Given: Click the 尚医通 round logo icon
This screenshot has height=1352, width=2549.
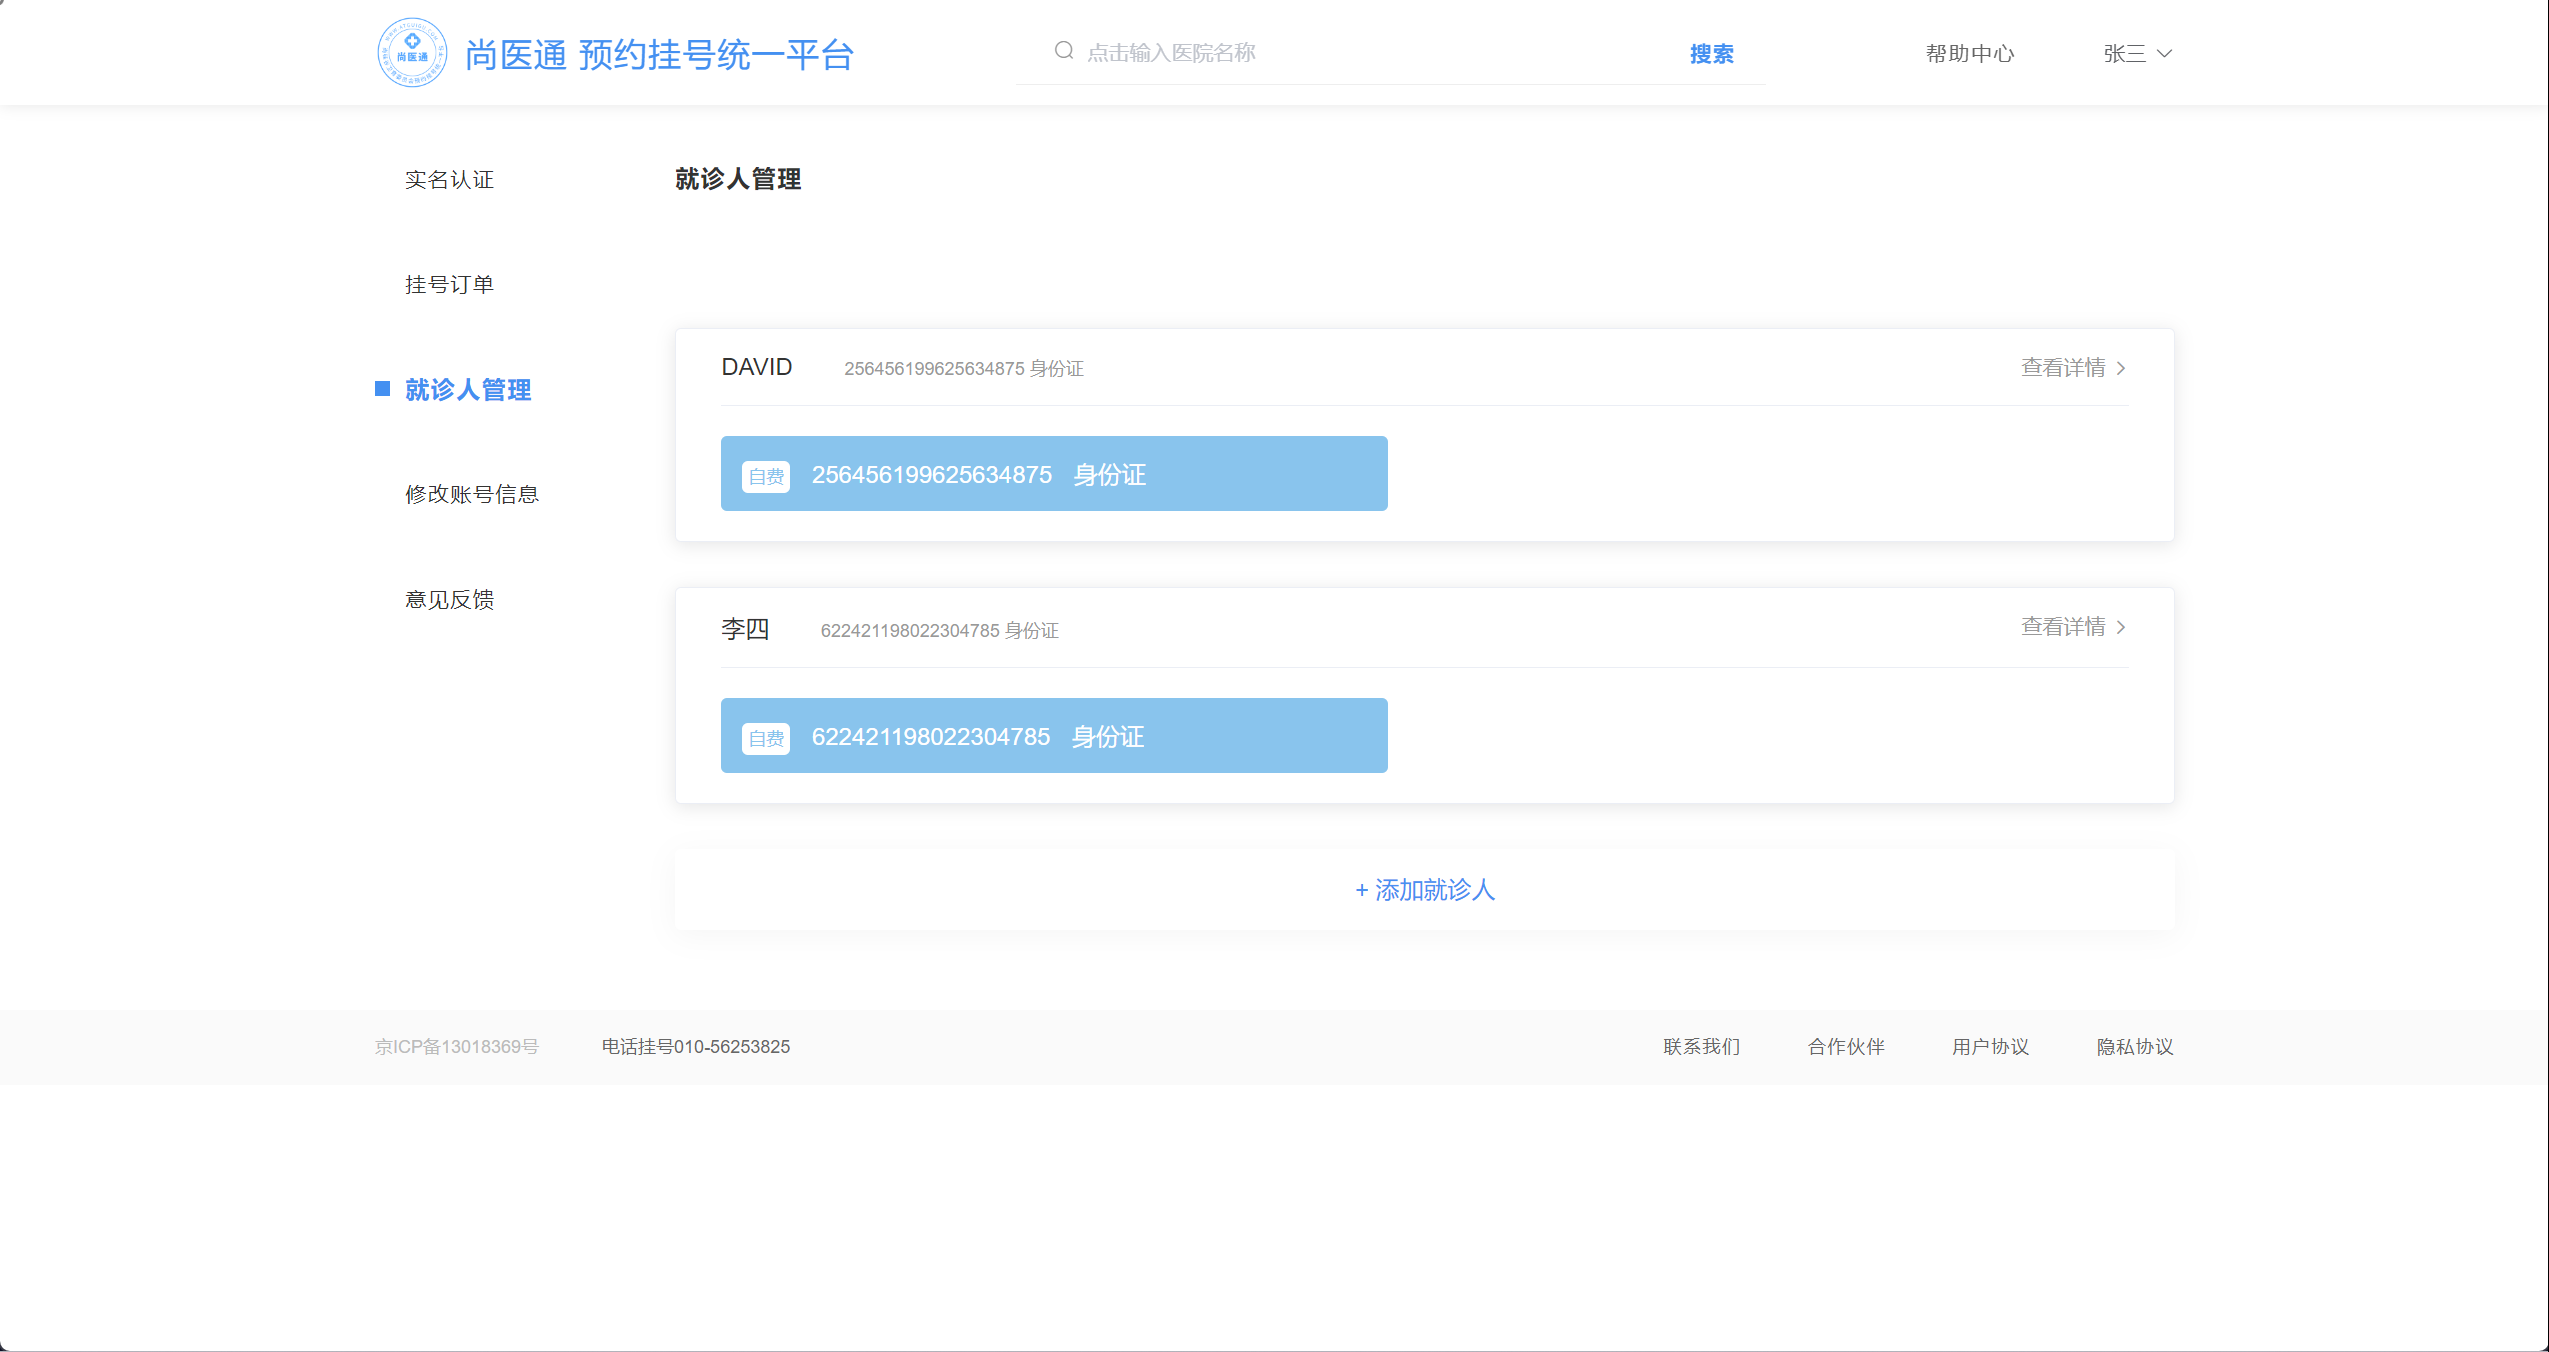Looking at the screenshot, I should tap(412, 53).
